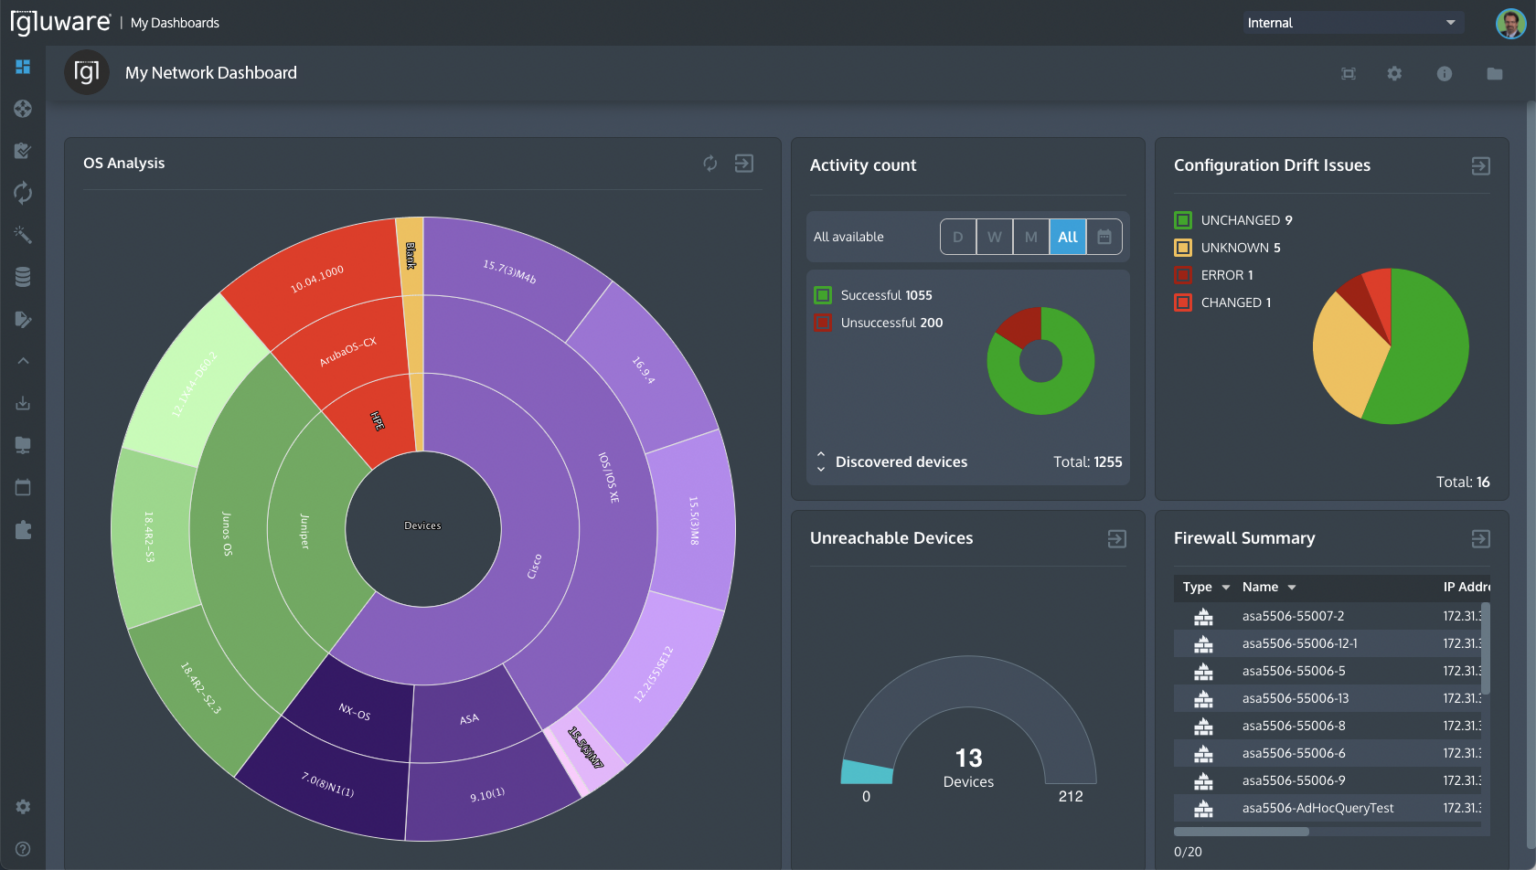
Task: Open the Unreachable Devices export link
Action: [x=1116, y=538]
